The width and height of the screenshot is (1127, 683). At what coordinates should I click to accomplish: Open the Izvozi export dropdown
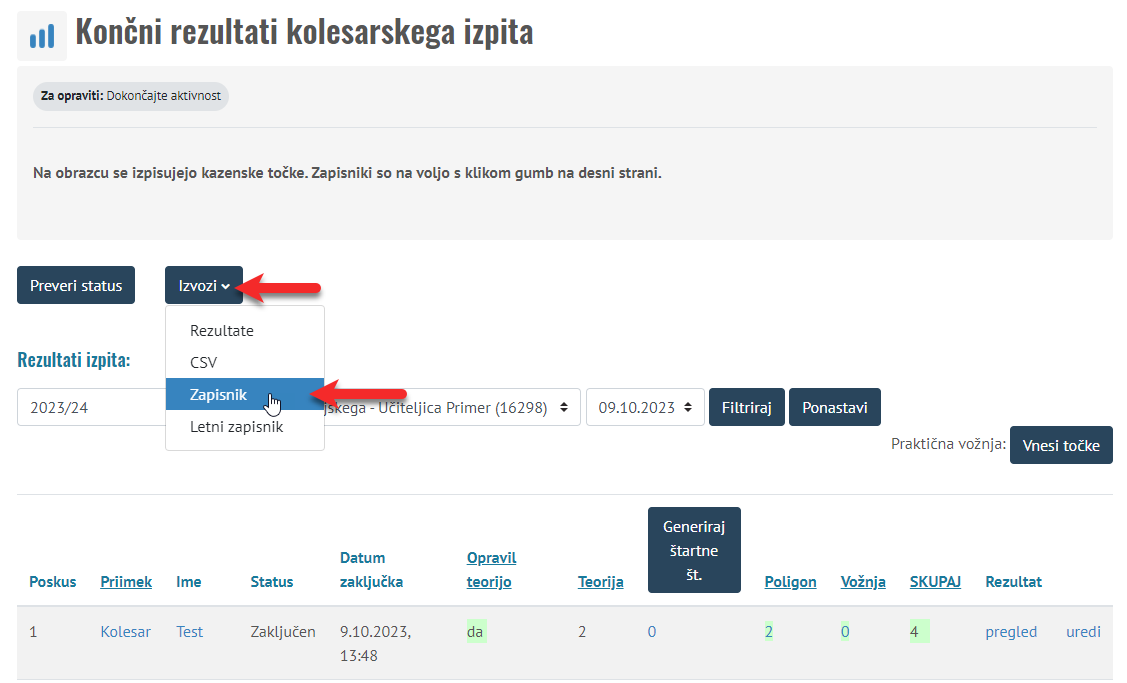pos(203,285)
